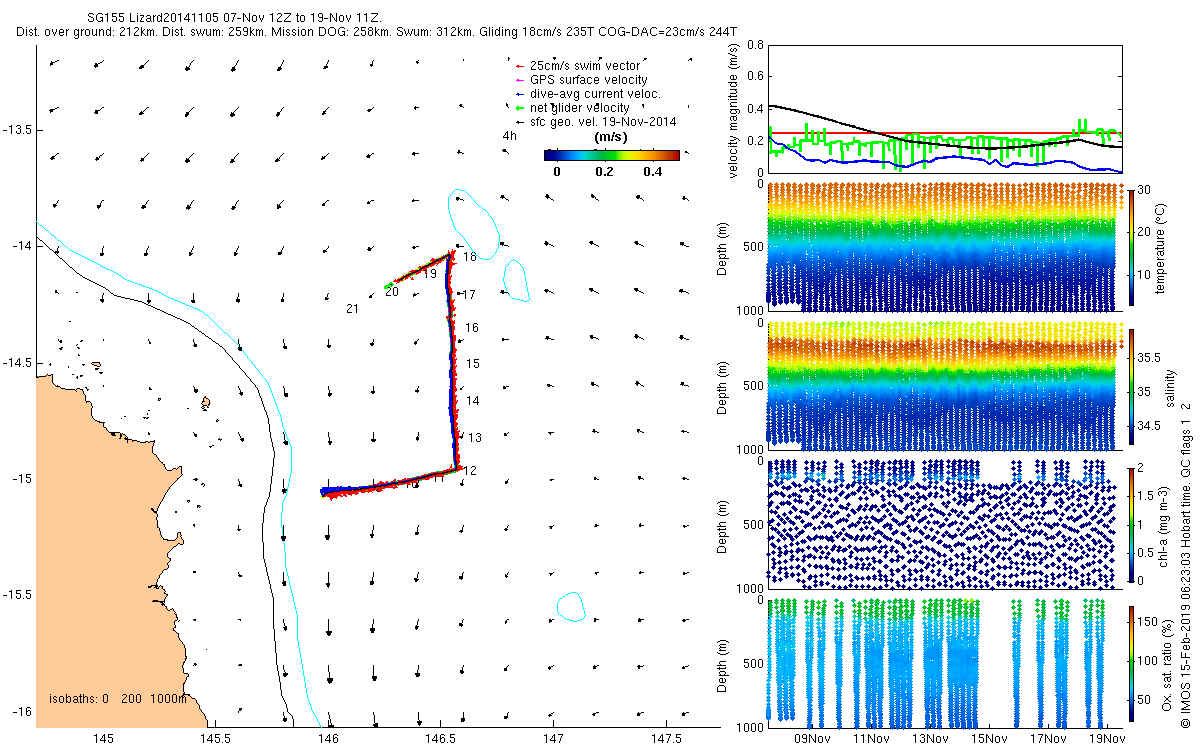The image size is (1200, 750).
Task: Click the '35.5' tick on salinity colorbar
Action: (x=1149, y=357)
